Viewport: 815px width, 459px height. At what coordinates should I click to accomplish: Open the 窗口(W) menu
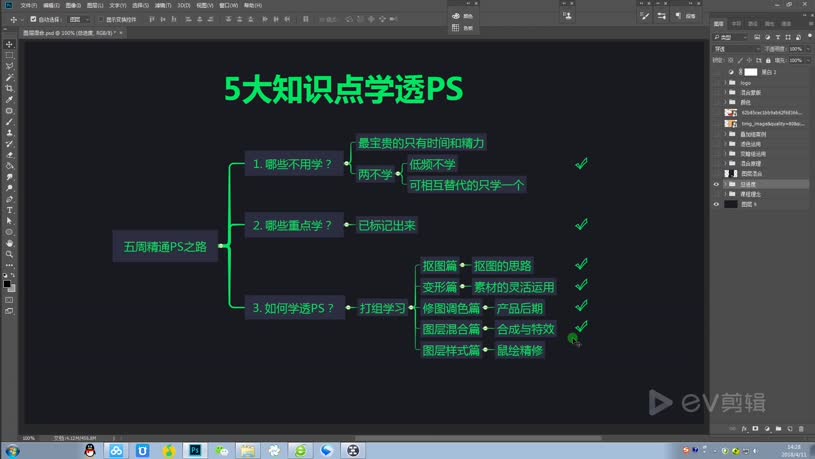(229, 5)
